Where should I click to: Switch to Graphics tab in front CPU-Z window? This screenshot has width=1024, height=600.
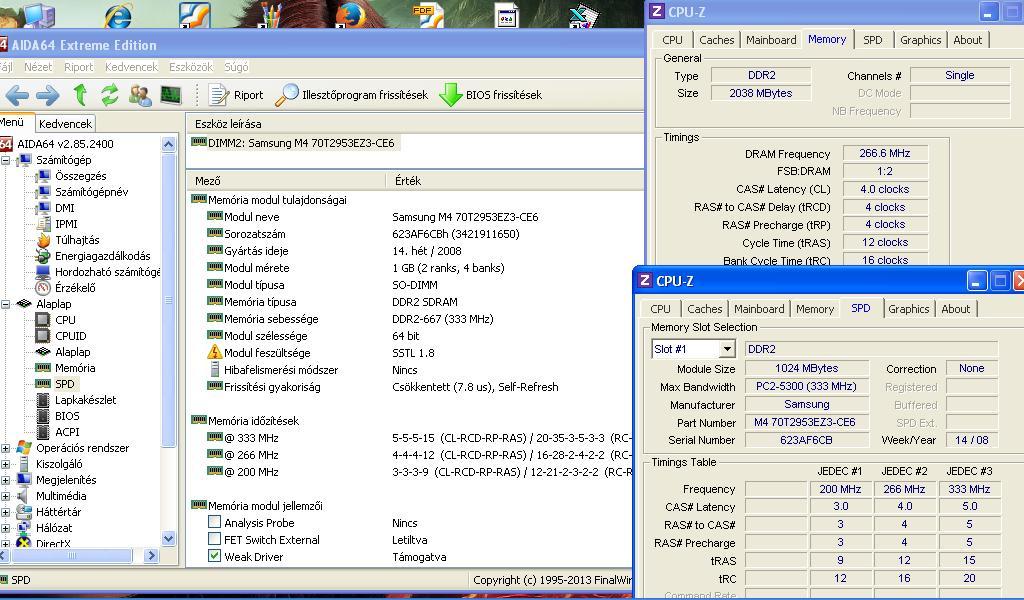pos(908,309)
